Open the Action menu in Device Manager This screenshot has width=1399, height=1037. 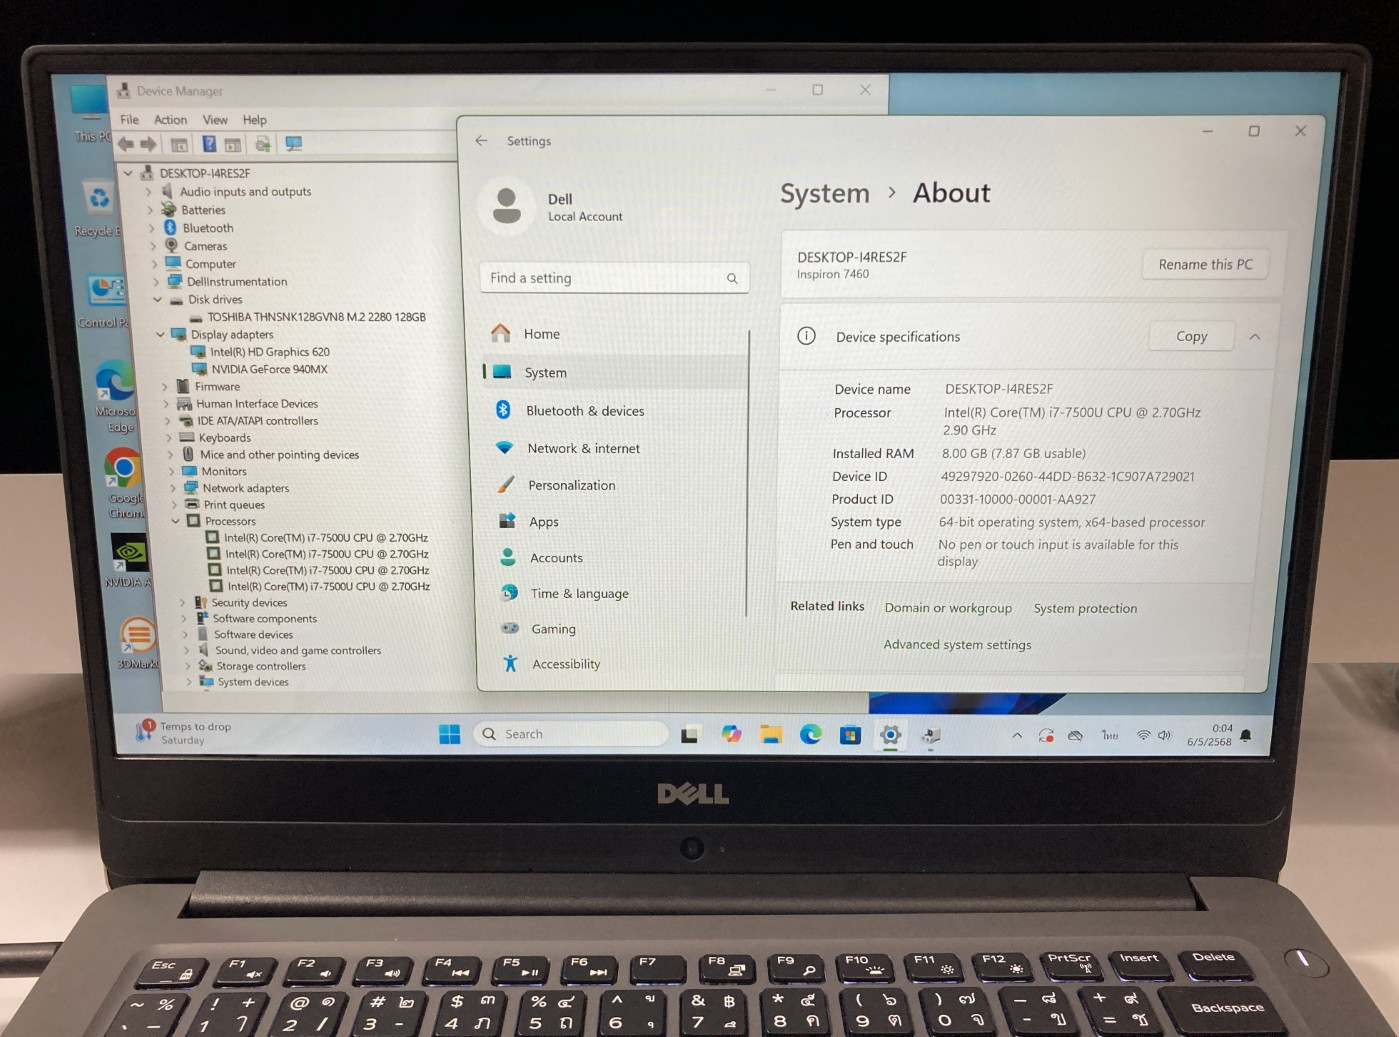[x=171, y=120]
